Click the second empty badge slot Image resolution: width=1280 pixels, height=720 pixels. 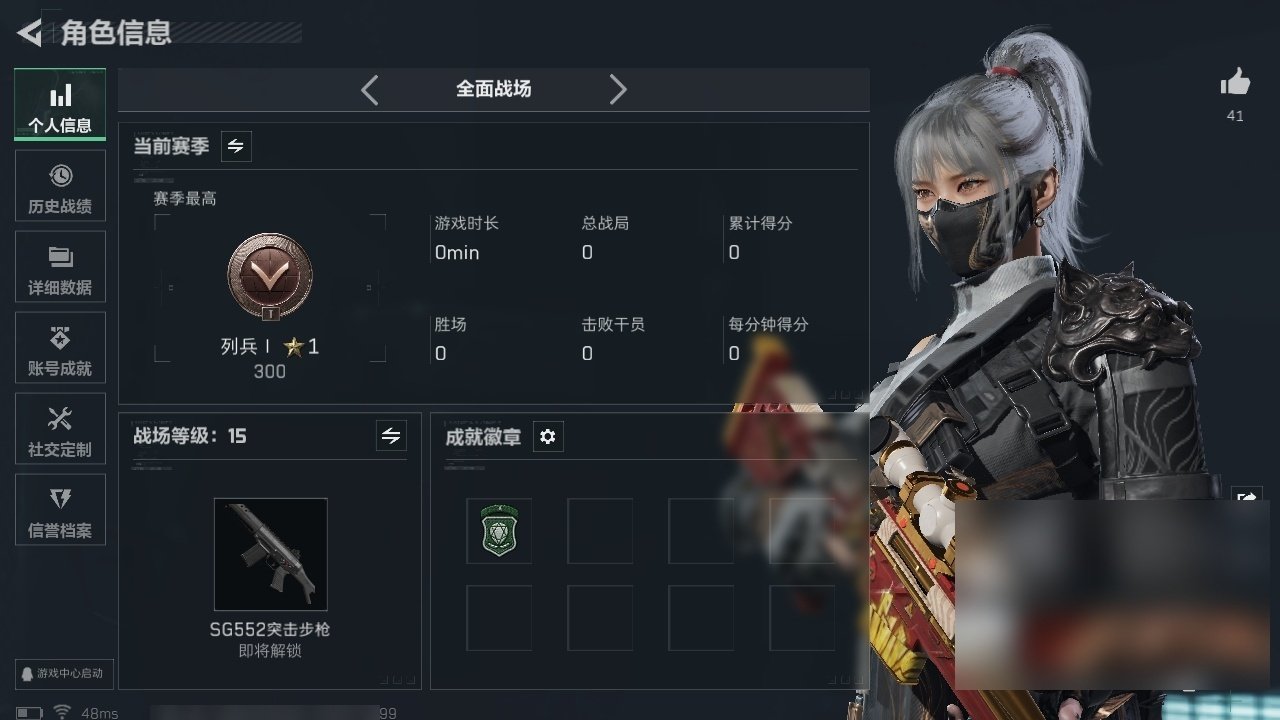click(x=600, y=530)
